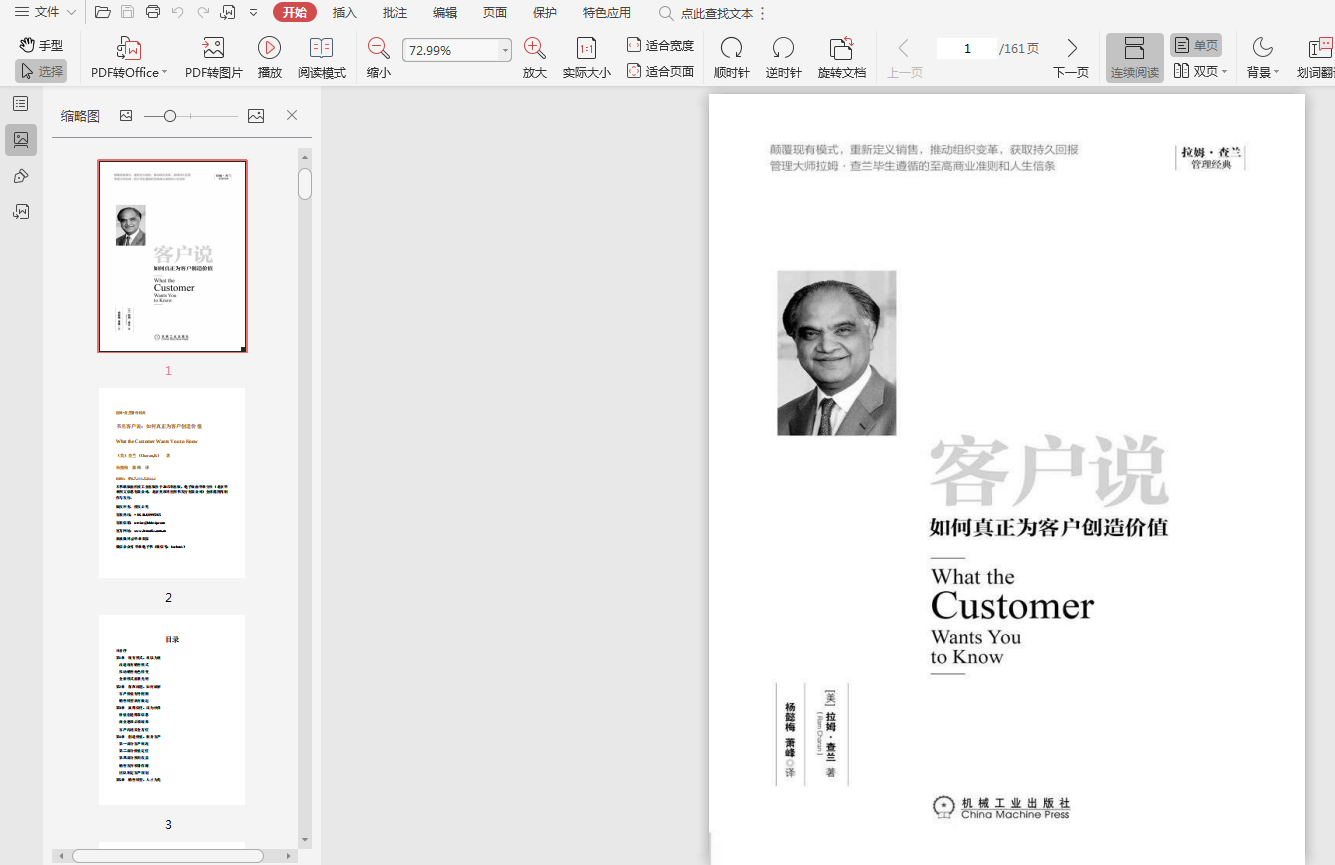The image size is (1335, 865).
Task: Click the export icon beside redo
Action: [x=228, y=13]
